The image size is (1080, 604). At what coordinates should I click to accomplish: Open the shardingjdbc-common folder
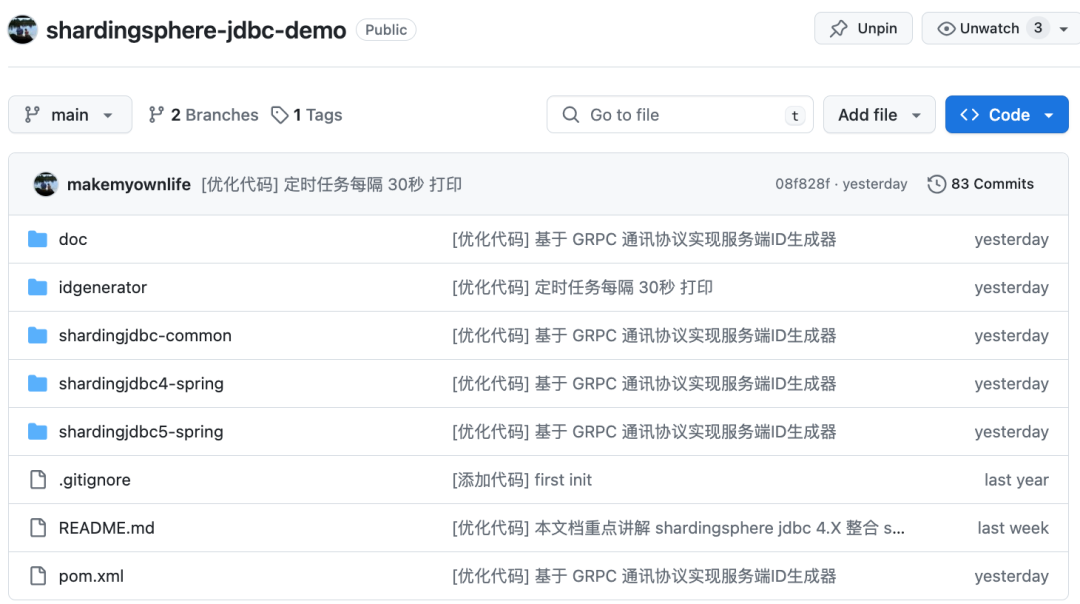145,336
